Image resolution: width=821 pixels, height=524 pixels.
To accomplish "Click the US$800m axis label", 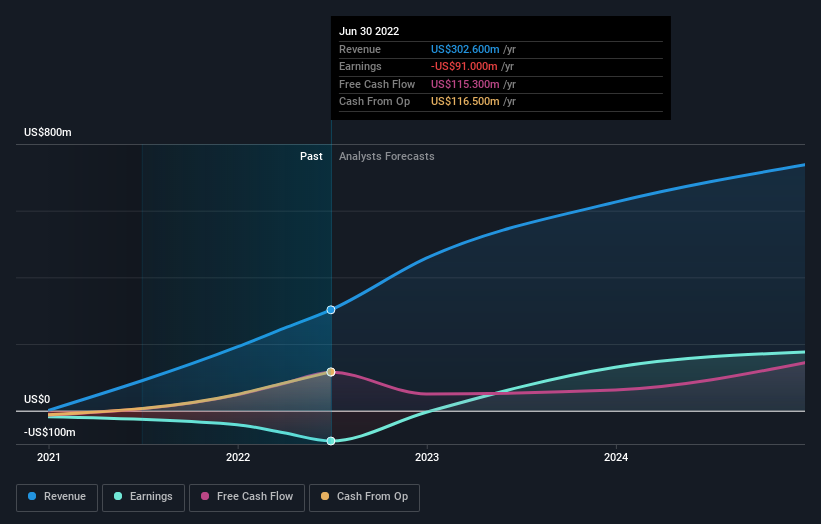I will [x=48, y=132].
